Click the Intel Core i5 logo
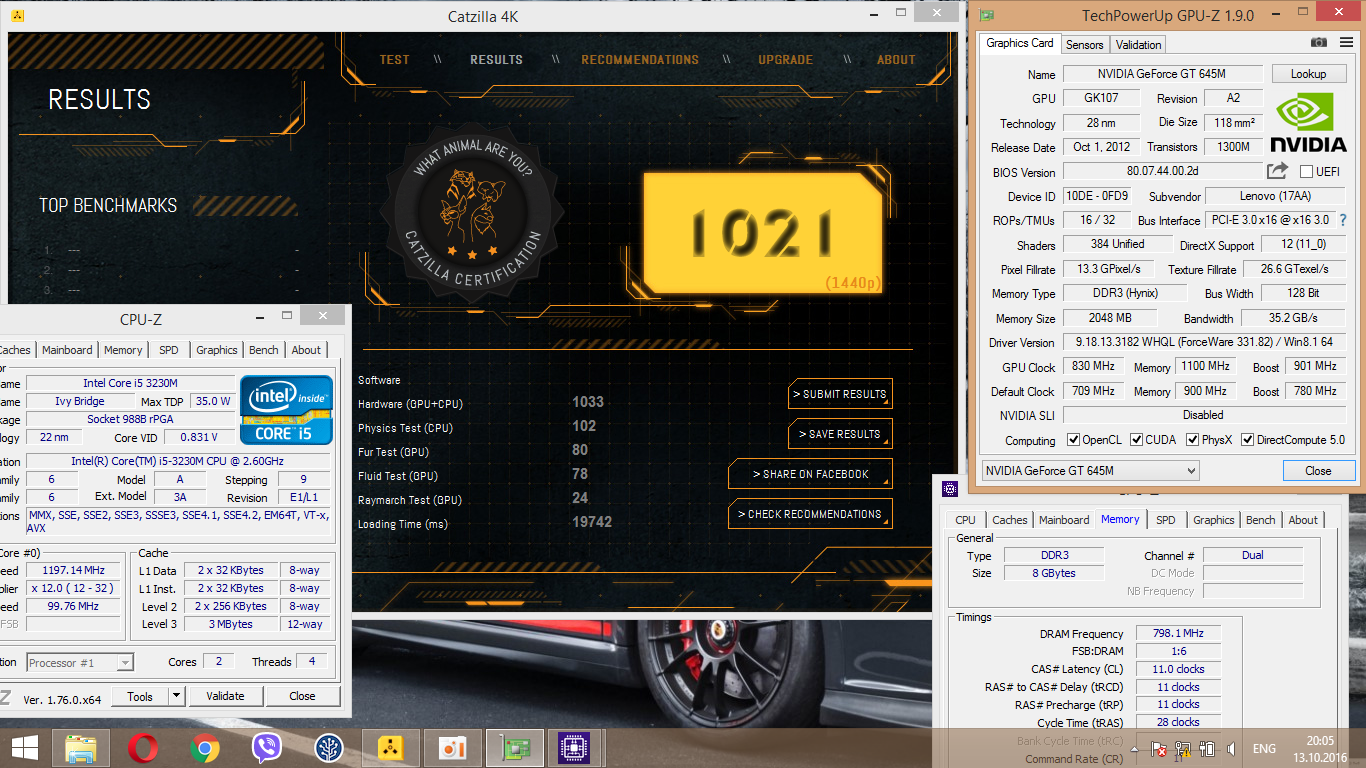Viewport: 1366px width, 768px height. coord(287,410)
